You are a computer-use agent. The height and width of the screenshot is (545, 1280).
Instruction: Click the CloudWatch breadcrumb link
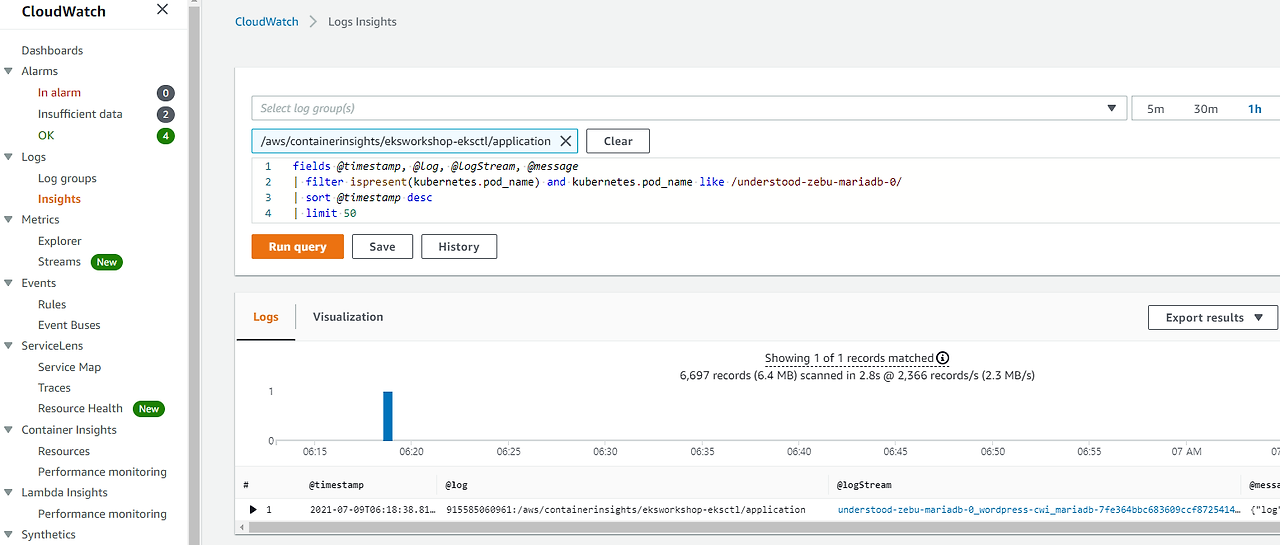[x=267, y=22]
